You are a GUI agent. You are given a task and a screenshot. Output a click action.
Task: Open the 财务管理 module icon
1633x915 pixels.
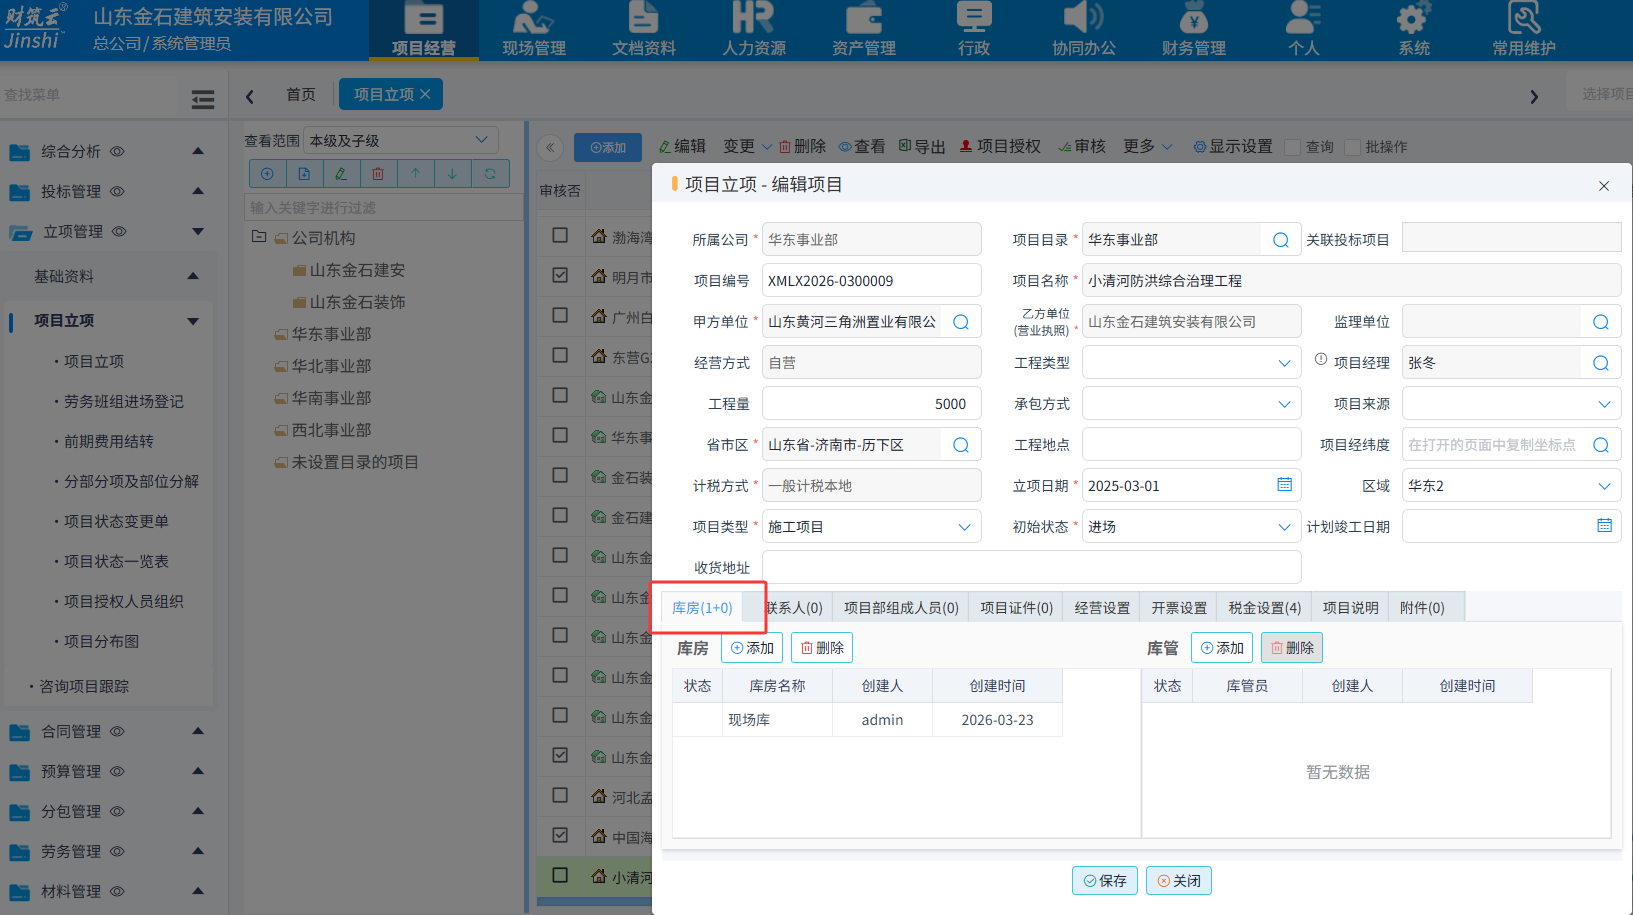[x=1193, y=29]
